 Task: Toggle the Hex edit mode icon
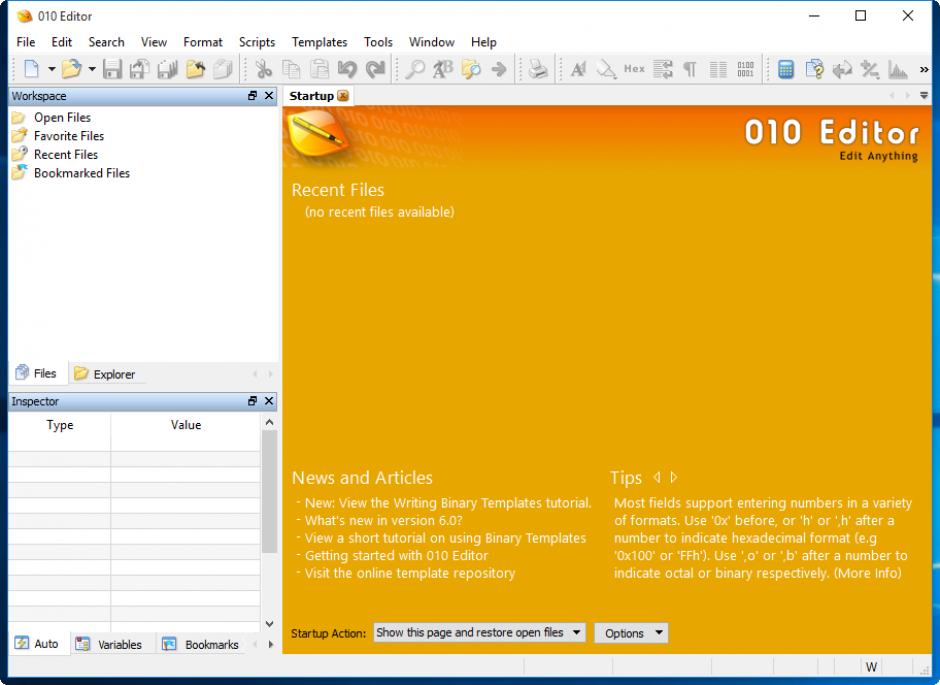(634, 69)
